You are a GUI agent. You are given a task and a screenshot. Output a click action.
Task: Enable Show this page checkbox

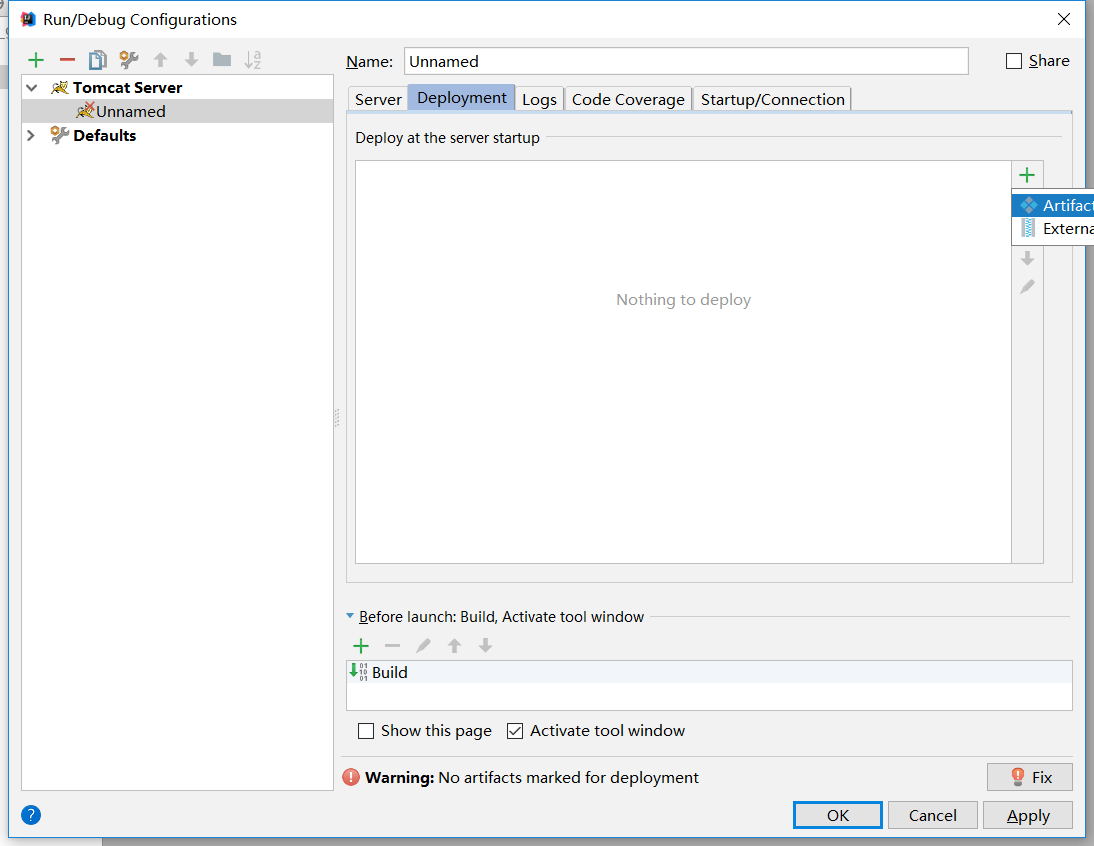point(366,731)
